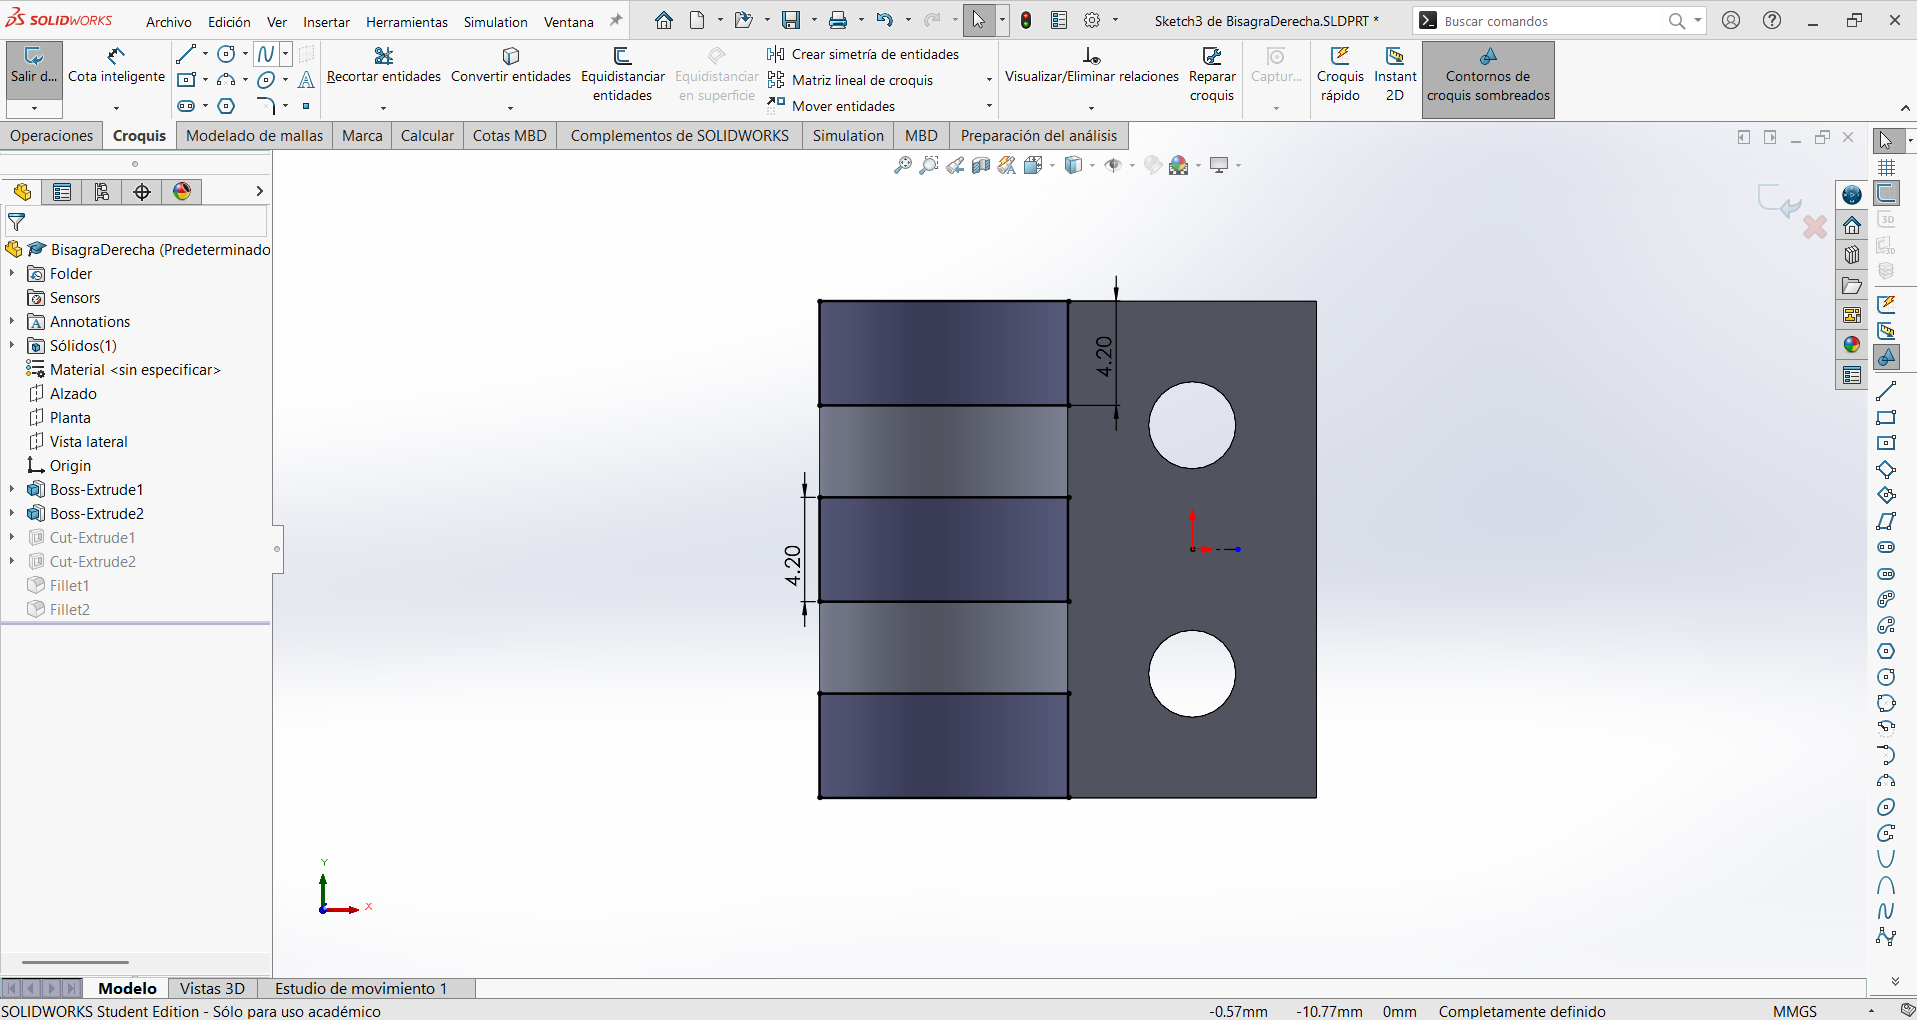The image size is (1917, 1020).
Task: Click Reparar croquis tool
Action: pyautogui.click(x=1212, y=75)
